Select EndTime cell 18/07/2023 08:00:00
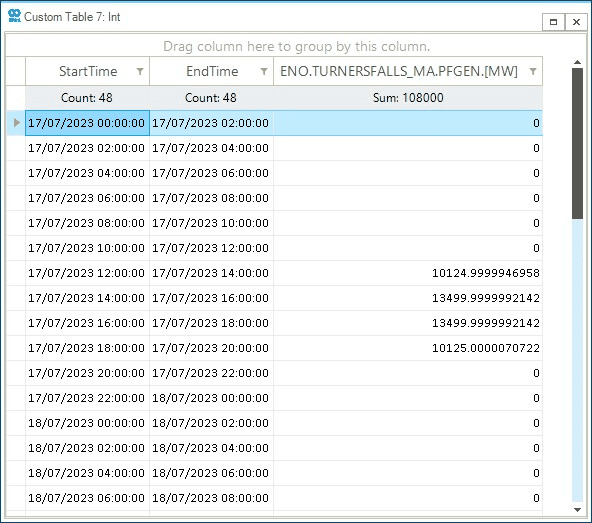592x523 pixels. click(211, 498)
